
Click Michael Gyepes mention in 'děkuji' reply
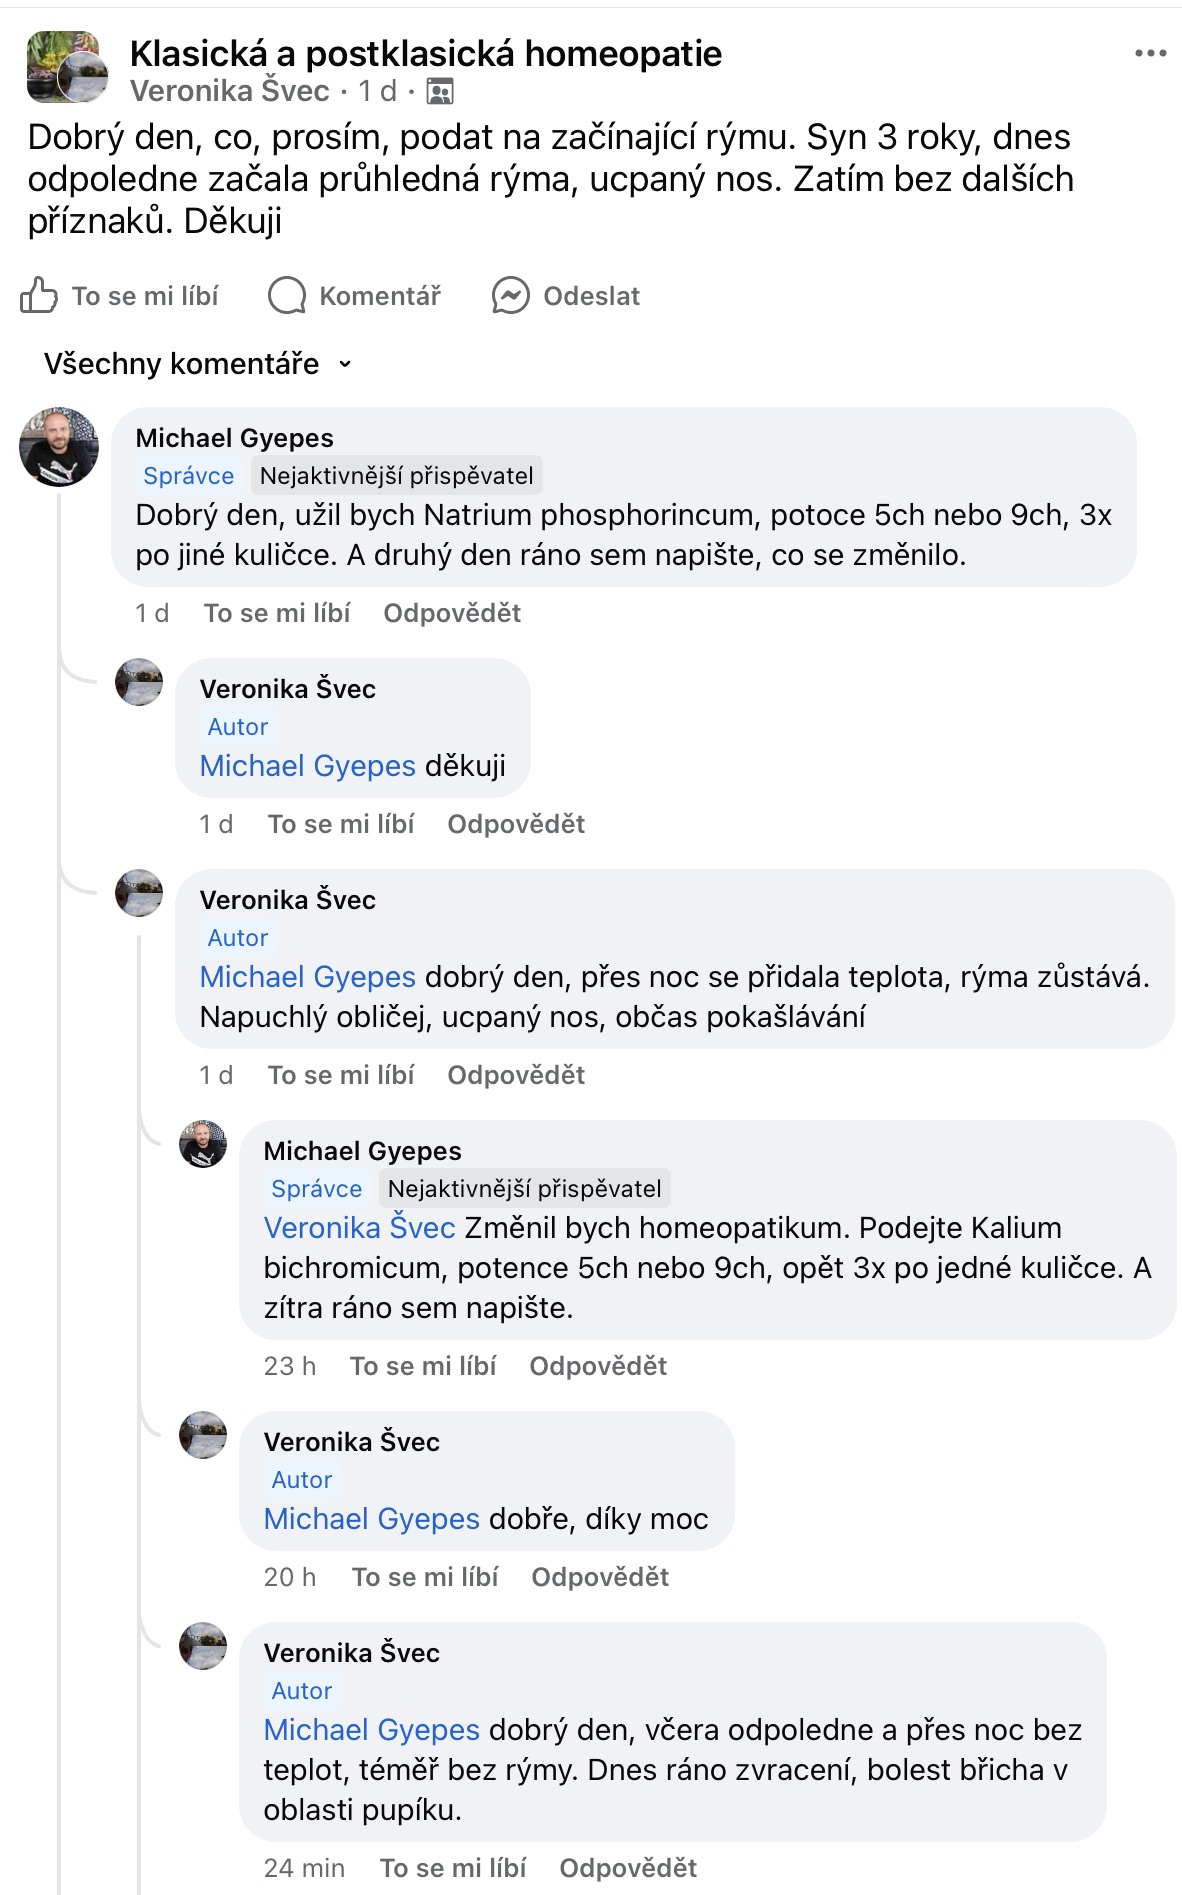point(307,766)
